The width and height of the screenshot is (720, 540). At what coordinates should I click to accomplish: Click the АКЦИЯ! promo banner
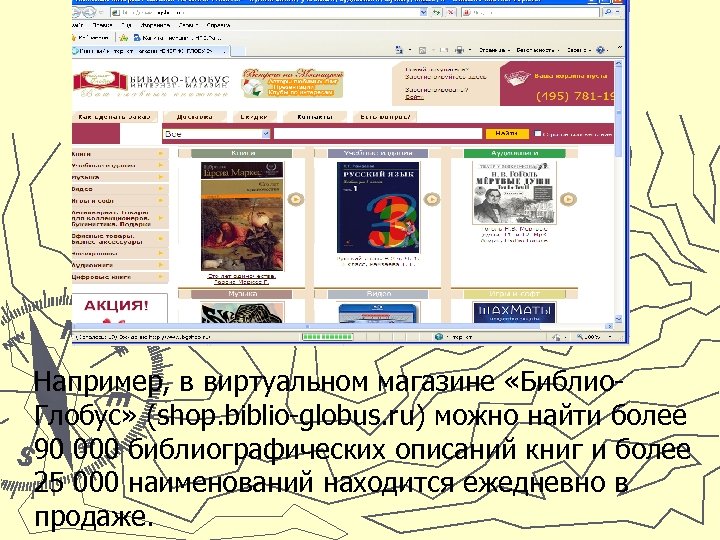coord(120,309)
